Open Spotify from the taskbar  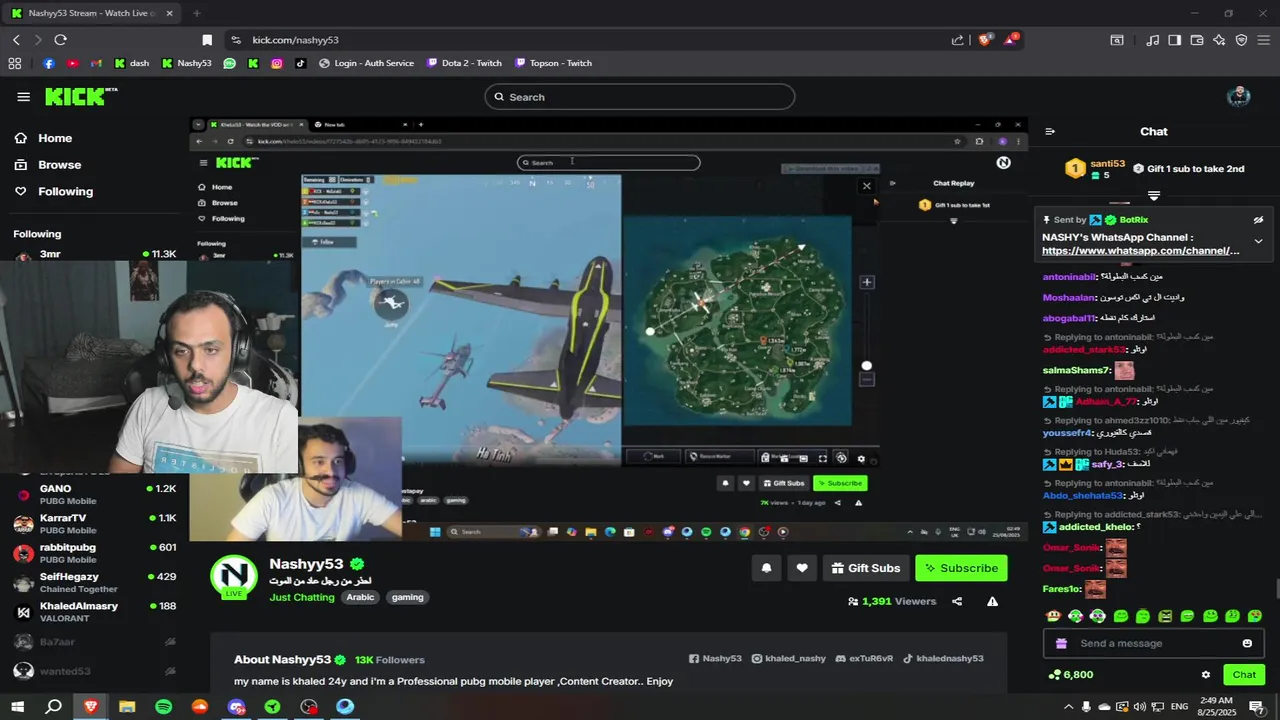click(163, 707)
